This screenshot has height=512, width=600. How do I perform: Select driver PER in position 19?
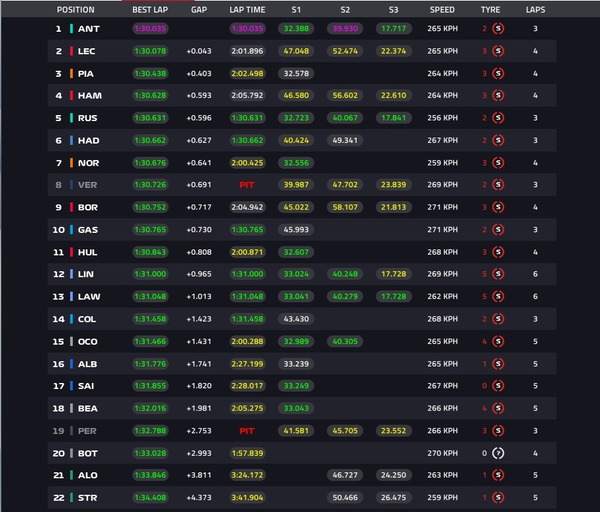click(88, 430)
